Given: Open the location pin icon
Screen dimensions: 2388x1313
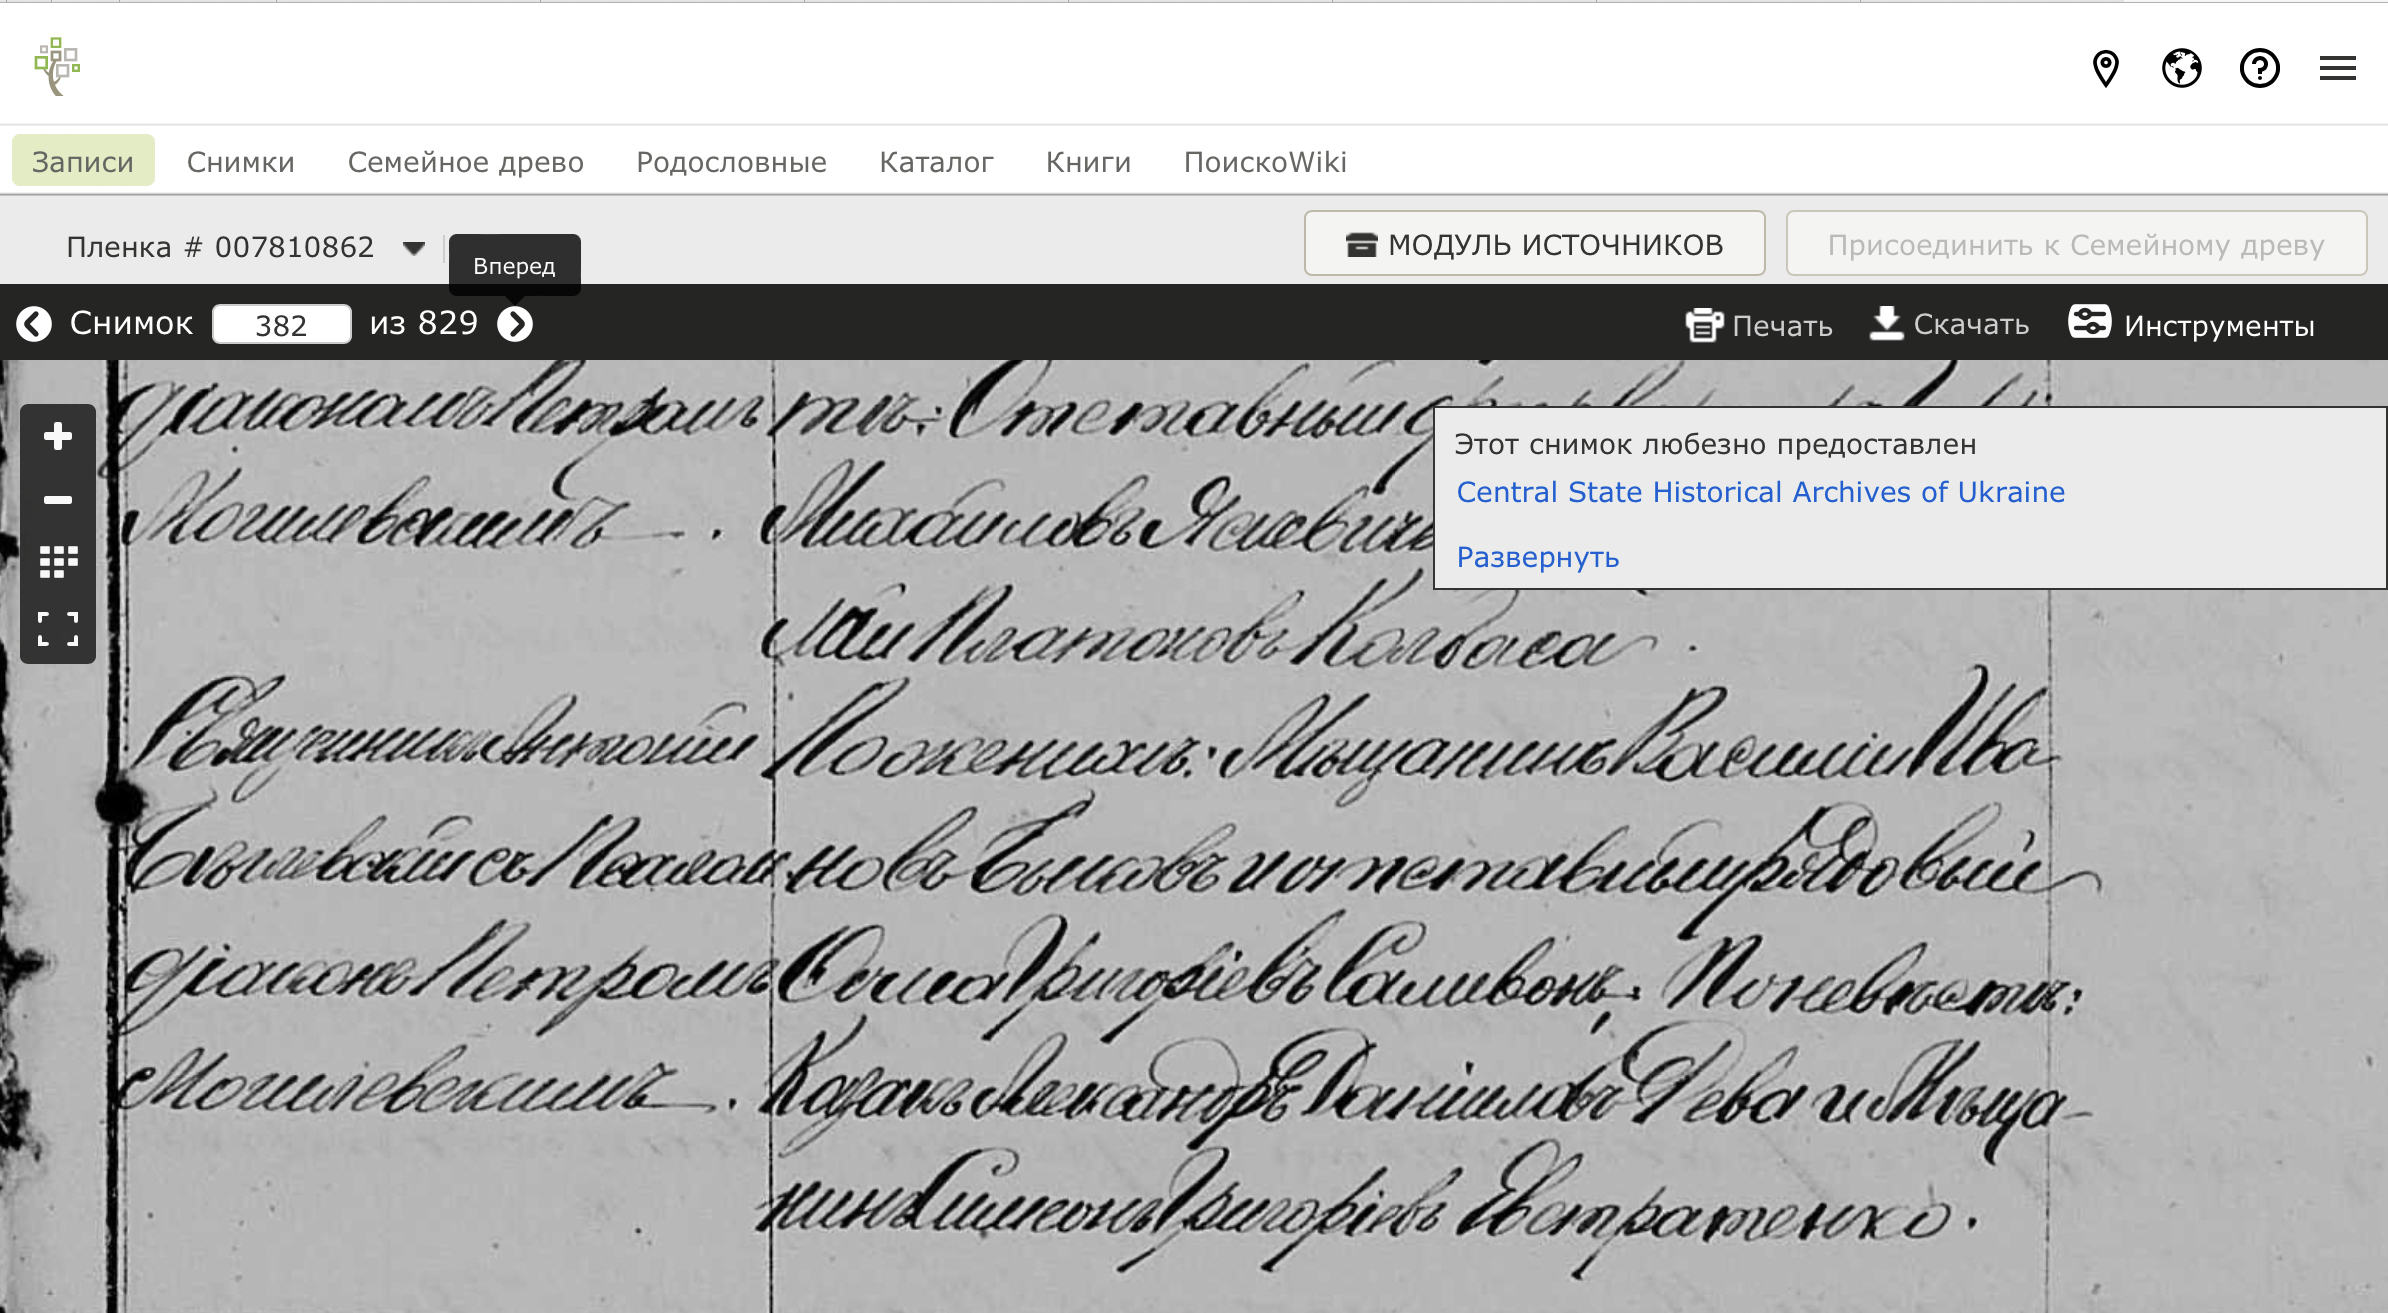Looking at the screenshot, I should click(x=2105, y=69).
